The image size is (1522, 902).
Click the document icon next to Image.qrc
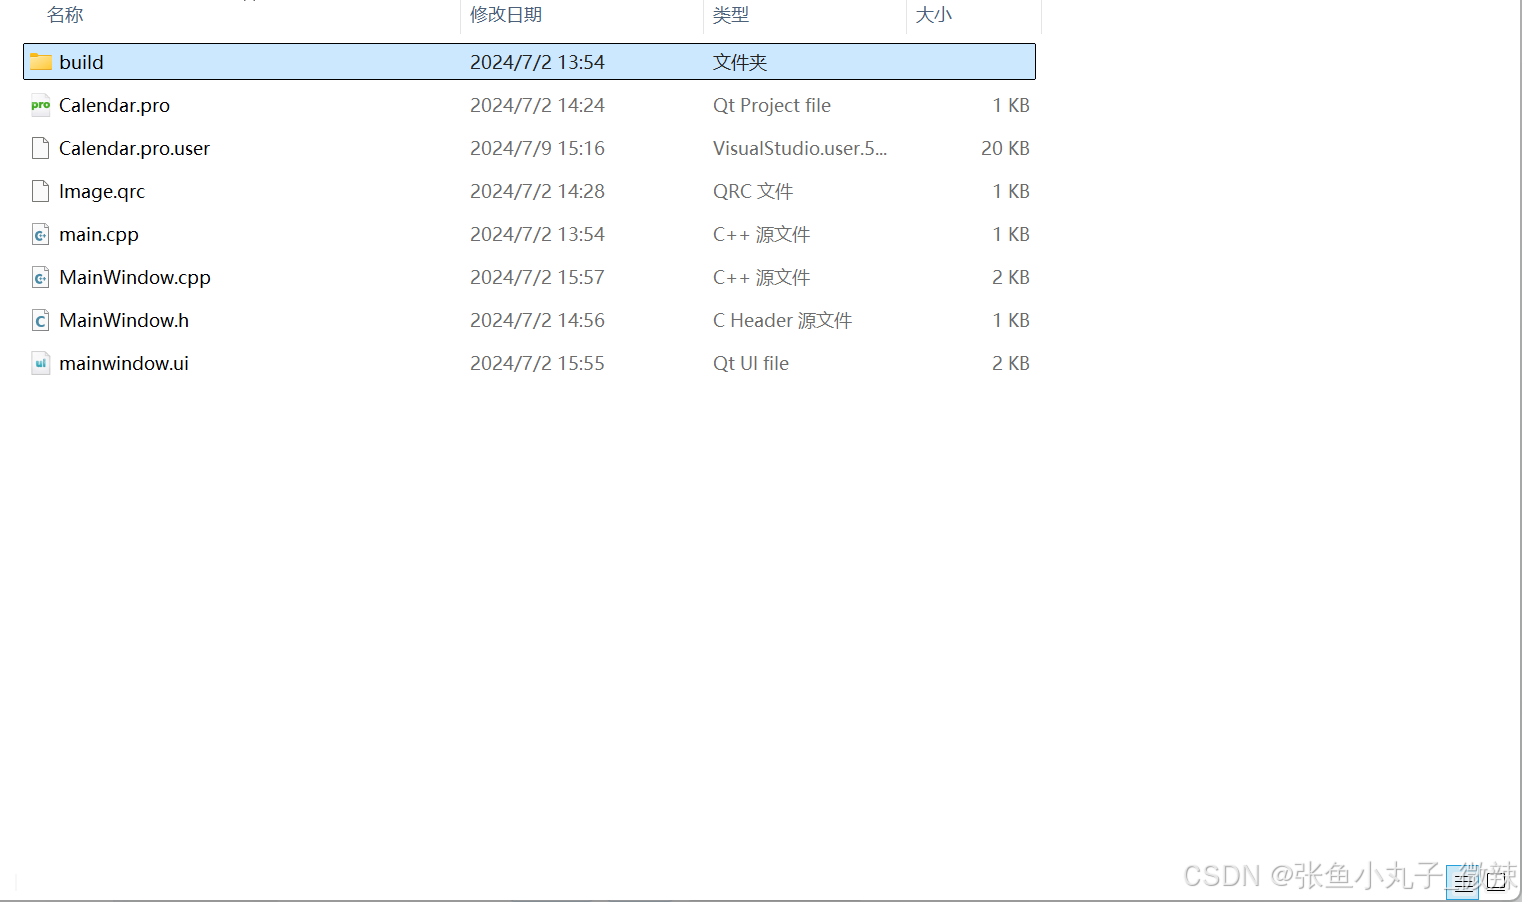40,191
